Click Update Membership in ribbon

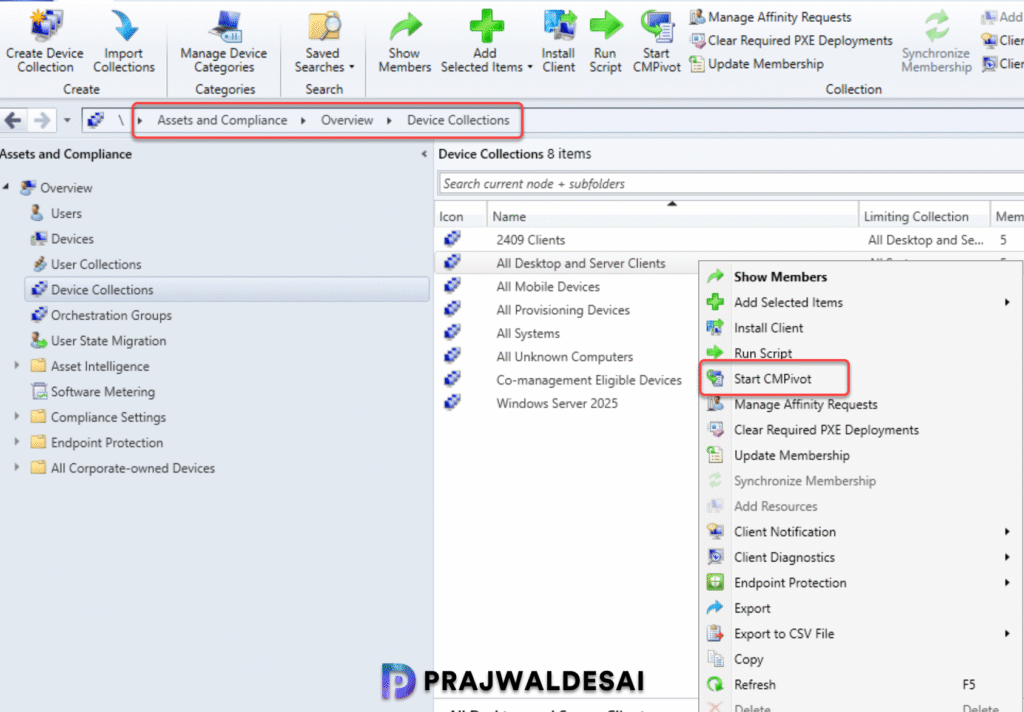758,64
